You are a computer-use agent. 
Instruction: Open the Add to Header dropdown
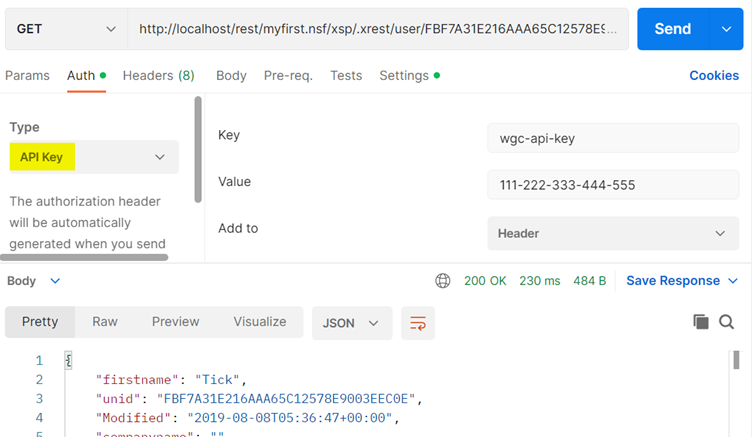612,233
